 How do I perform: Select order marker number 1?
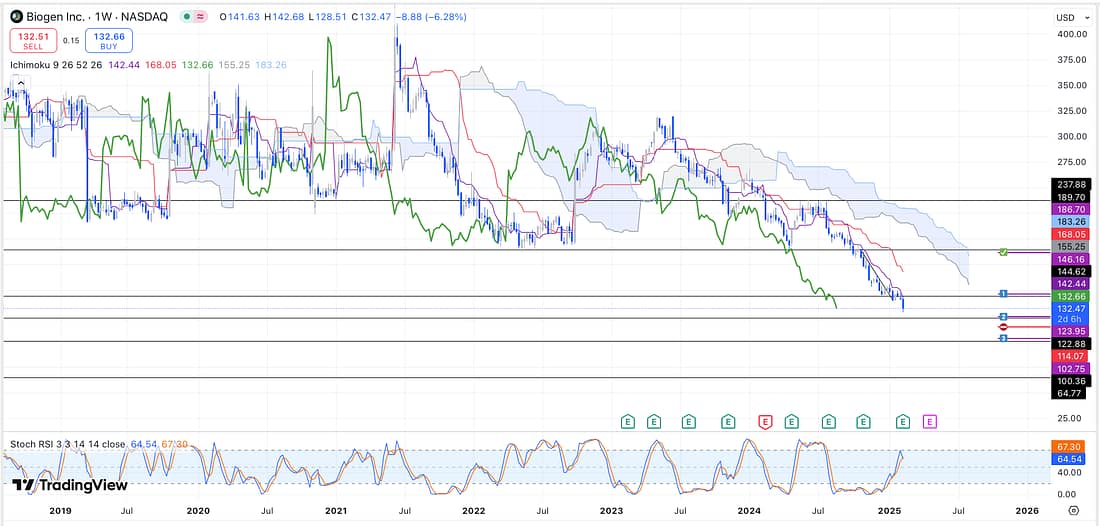1003,293
